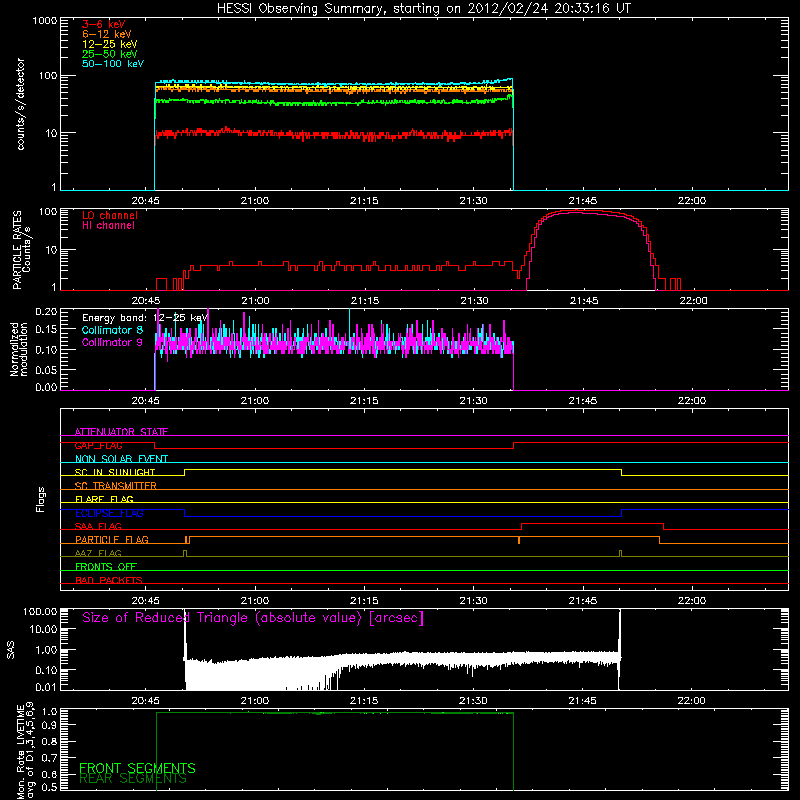Click the BAD_PACKETS flag label

tap(109, 581)
